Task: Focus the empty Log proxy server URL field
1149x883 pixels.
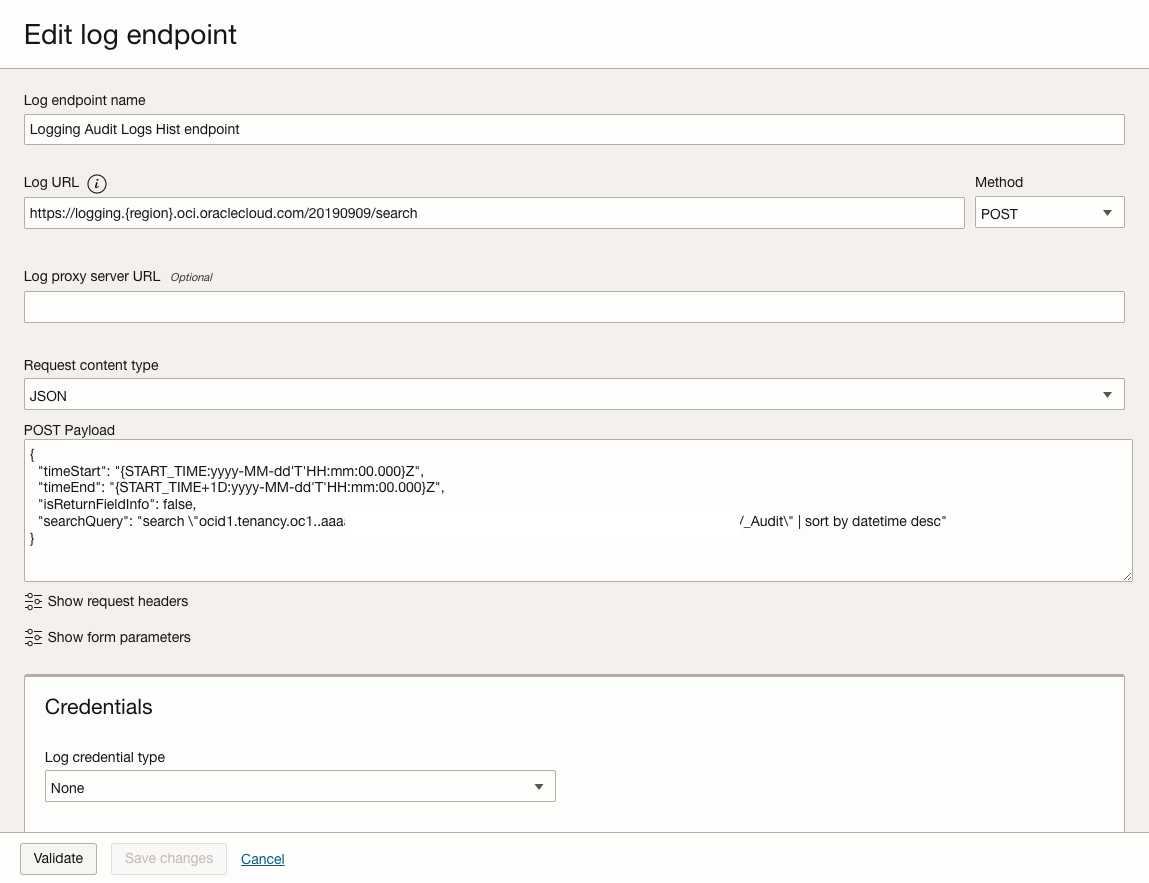Action: tap(574, 306)
